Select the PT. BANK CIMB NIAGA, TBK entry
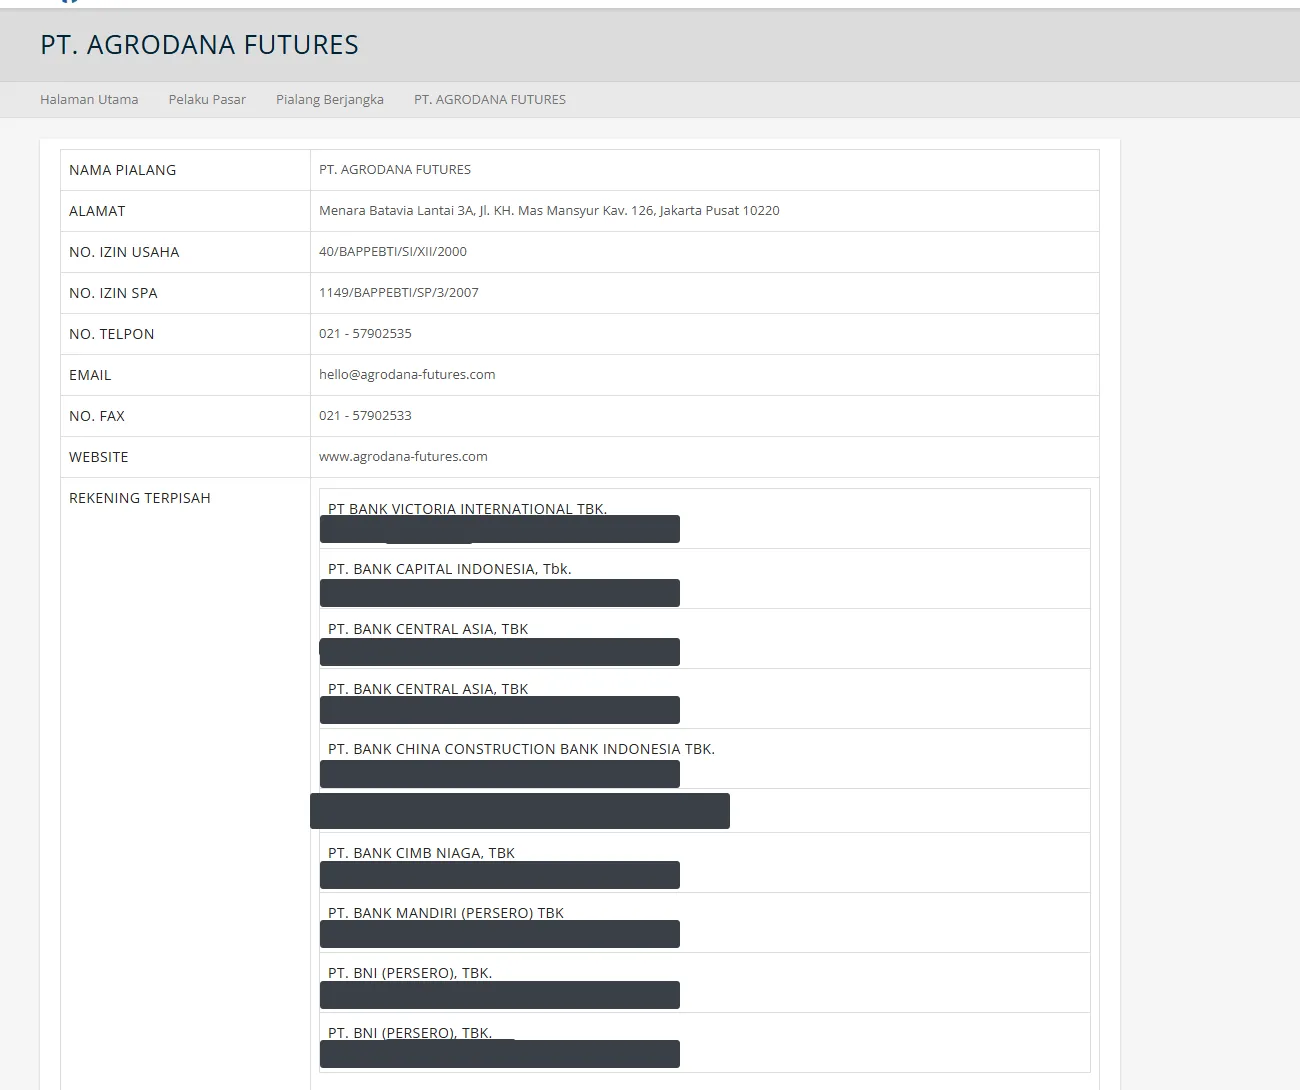The width and height of the screenshot is (1300, 1090). click(421, 853)
